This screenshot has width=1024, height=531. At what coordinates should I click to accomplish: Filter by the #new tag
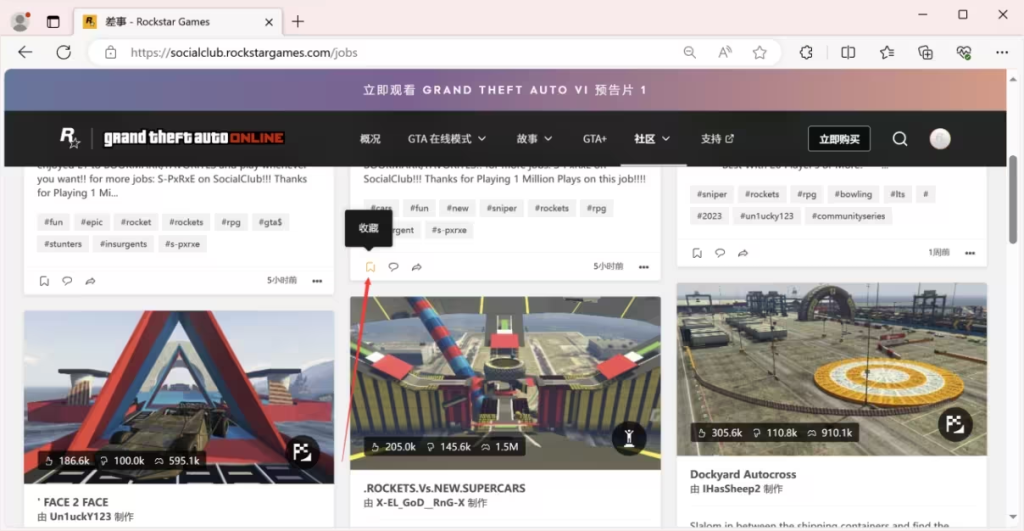point(457,208)
